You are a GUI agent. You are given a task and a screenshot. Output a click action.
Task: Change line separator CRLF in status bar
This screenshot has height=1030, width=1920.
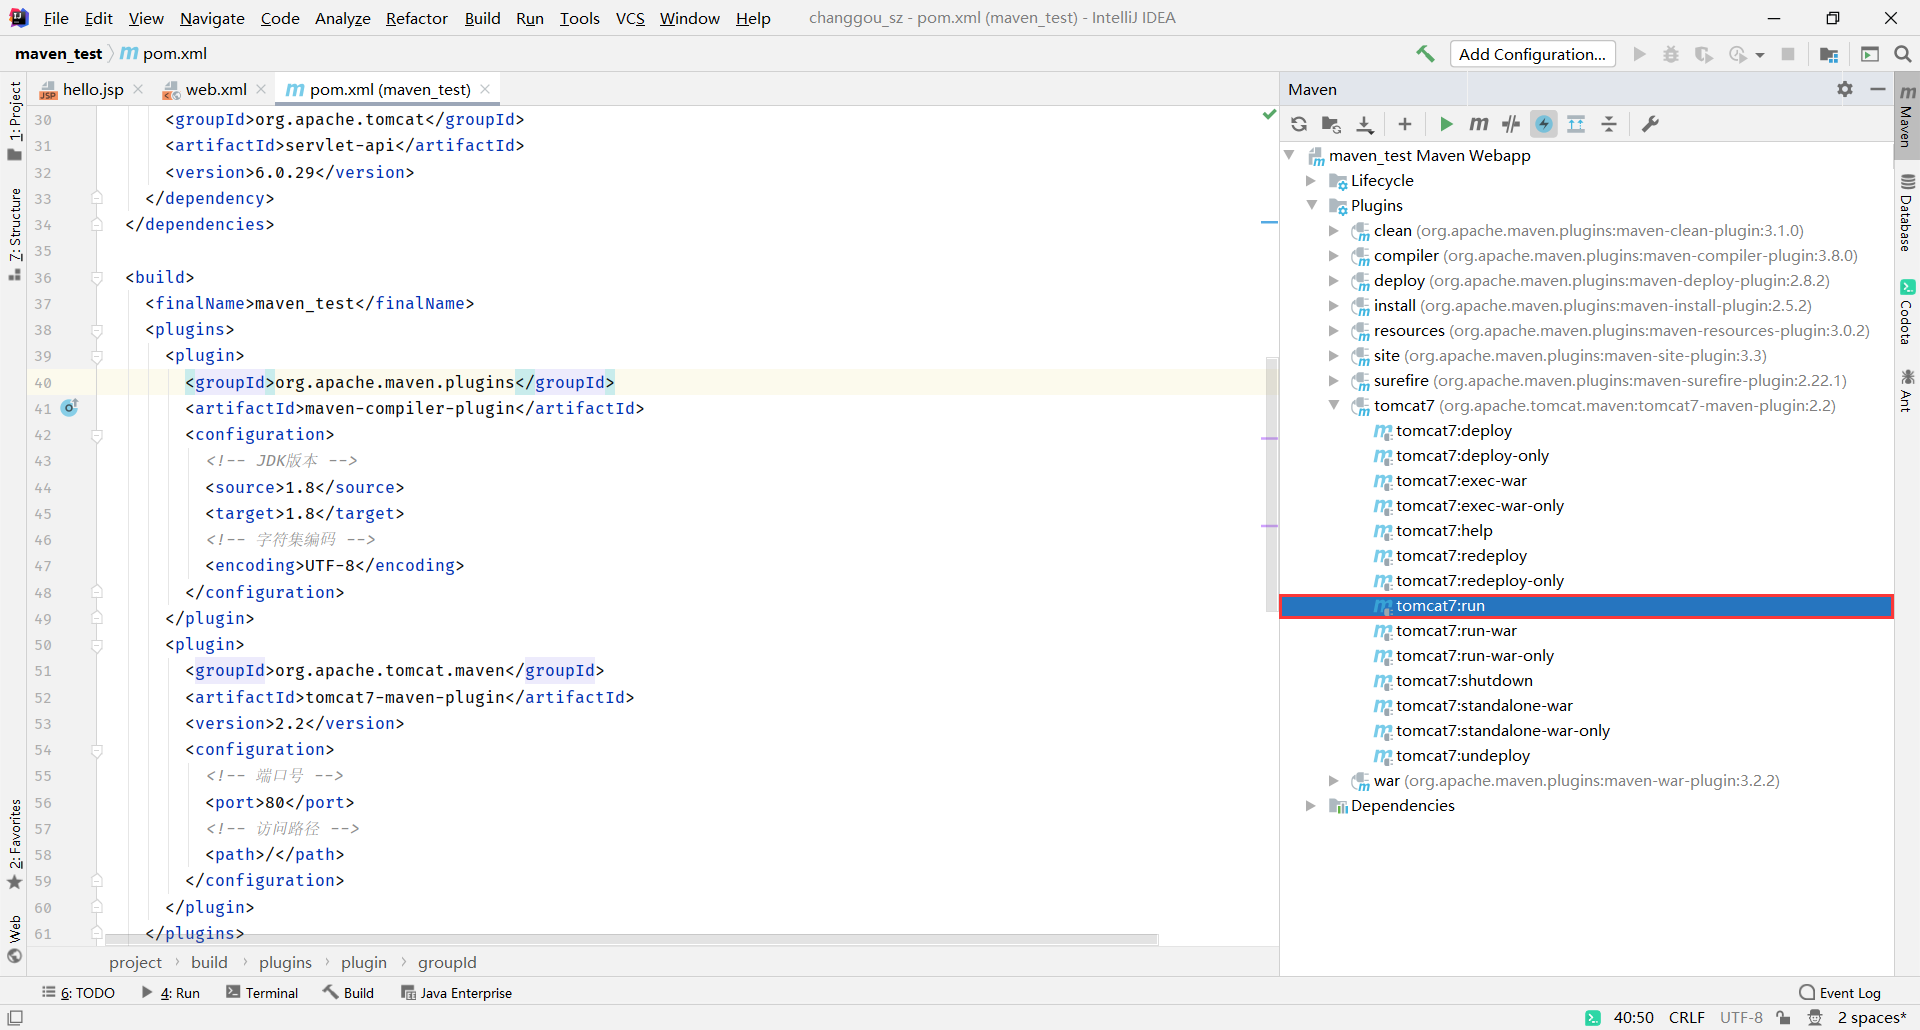pos(1686,1017)
